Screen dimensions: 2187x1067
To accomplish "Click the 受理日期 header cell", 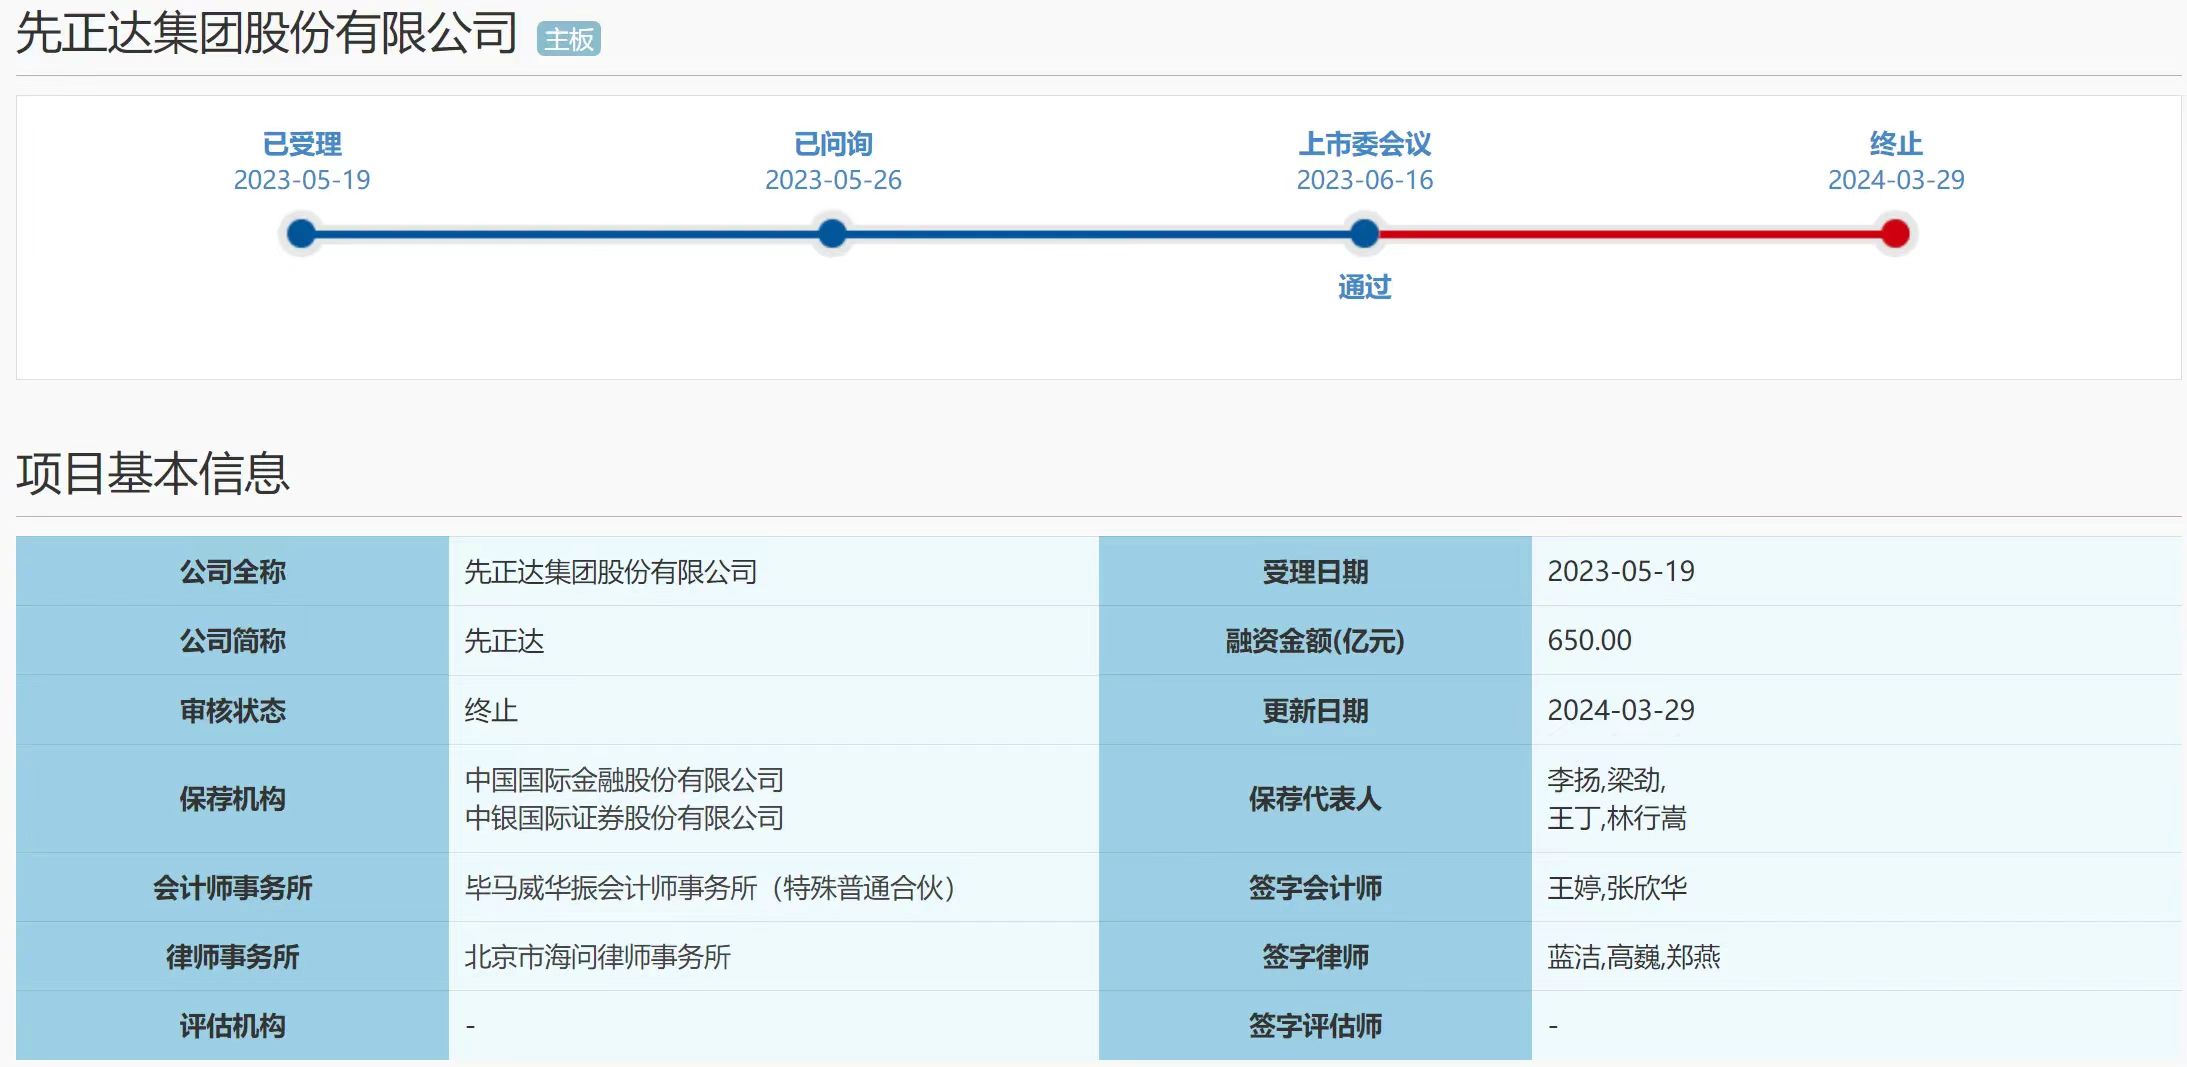I will click(1315, 571).
